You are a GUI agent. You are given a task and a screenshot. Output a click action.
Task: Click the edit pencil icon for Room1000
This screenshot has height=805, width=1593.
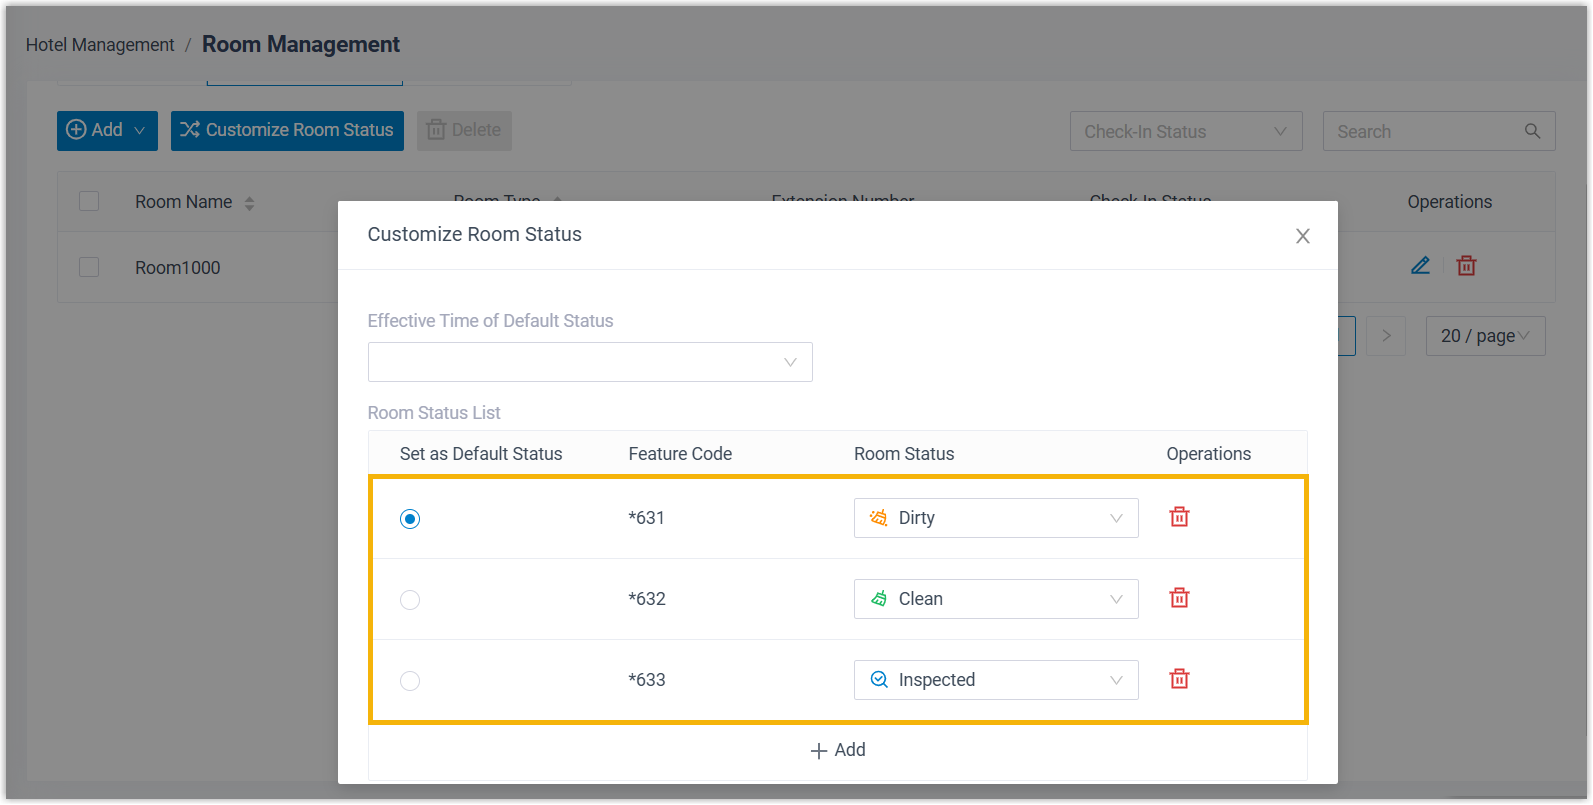(x=1420, y=266)
